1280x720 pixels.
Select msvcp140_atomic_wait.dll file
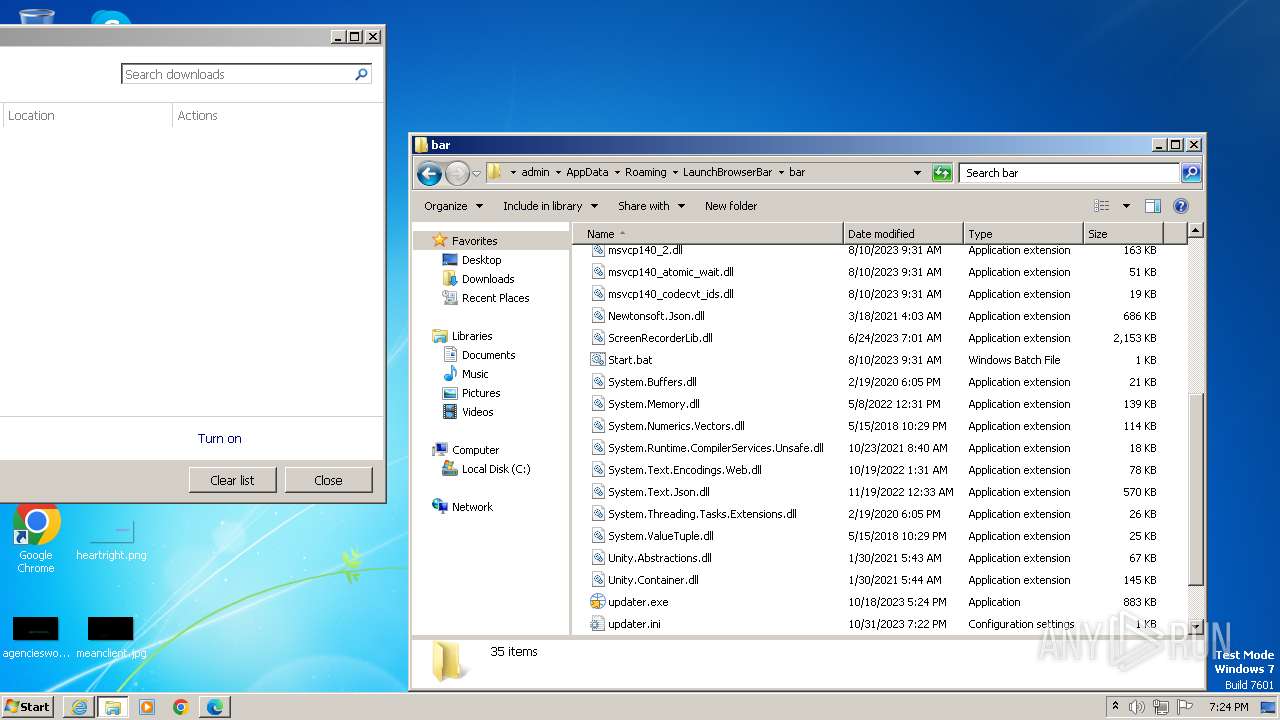tap(670, 272)
